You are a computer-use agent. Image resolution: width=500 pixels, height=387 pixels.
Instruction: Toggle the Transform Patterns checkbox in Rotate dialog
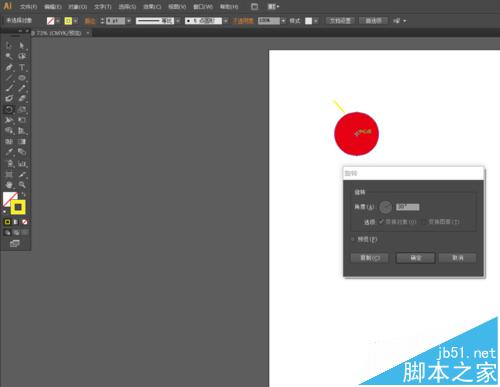424,222
